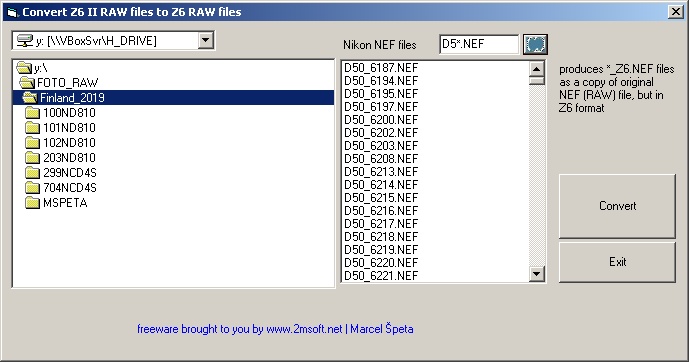This screenshot has width=689, height=362.
Task: Click the app icon in title bar
Action: pos(12,12)
